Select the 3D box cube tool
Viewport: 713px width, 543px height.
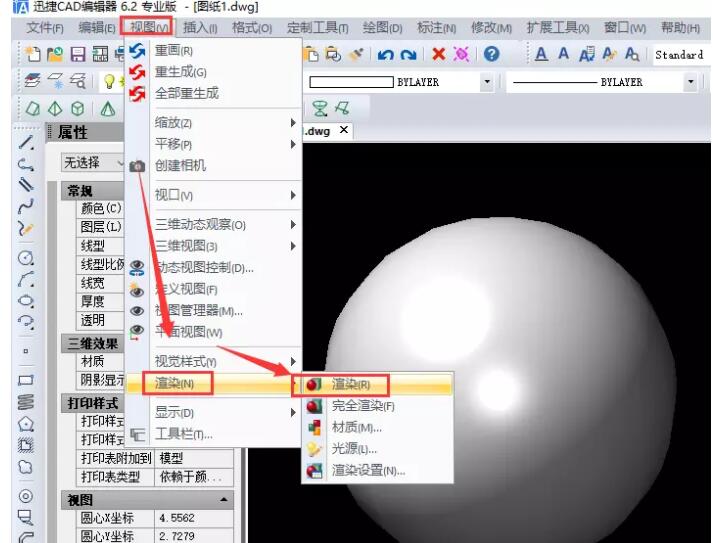point(78,109)
